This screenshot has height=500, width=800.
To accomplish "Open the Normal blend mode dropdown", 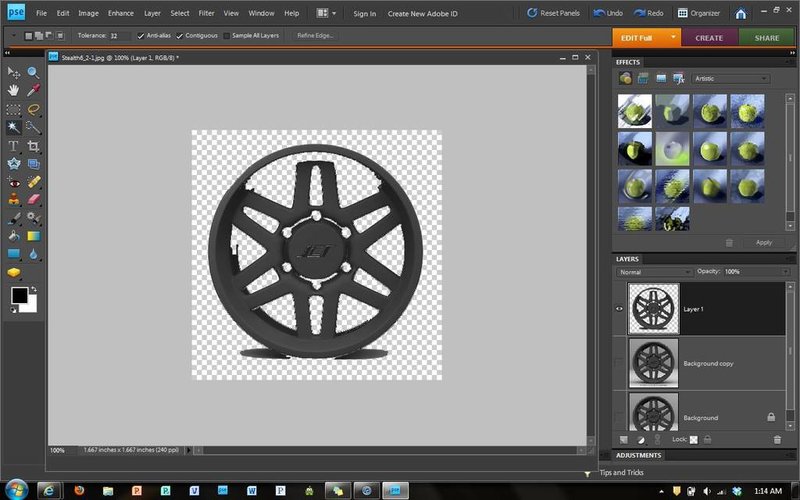I will click(x=654, y=272).
